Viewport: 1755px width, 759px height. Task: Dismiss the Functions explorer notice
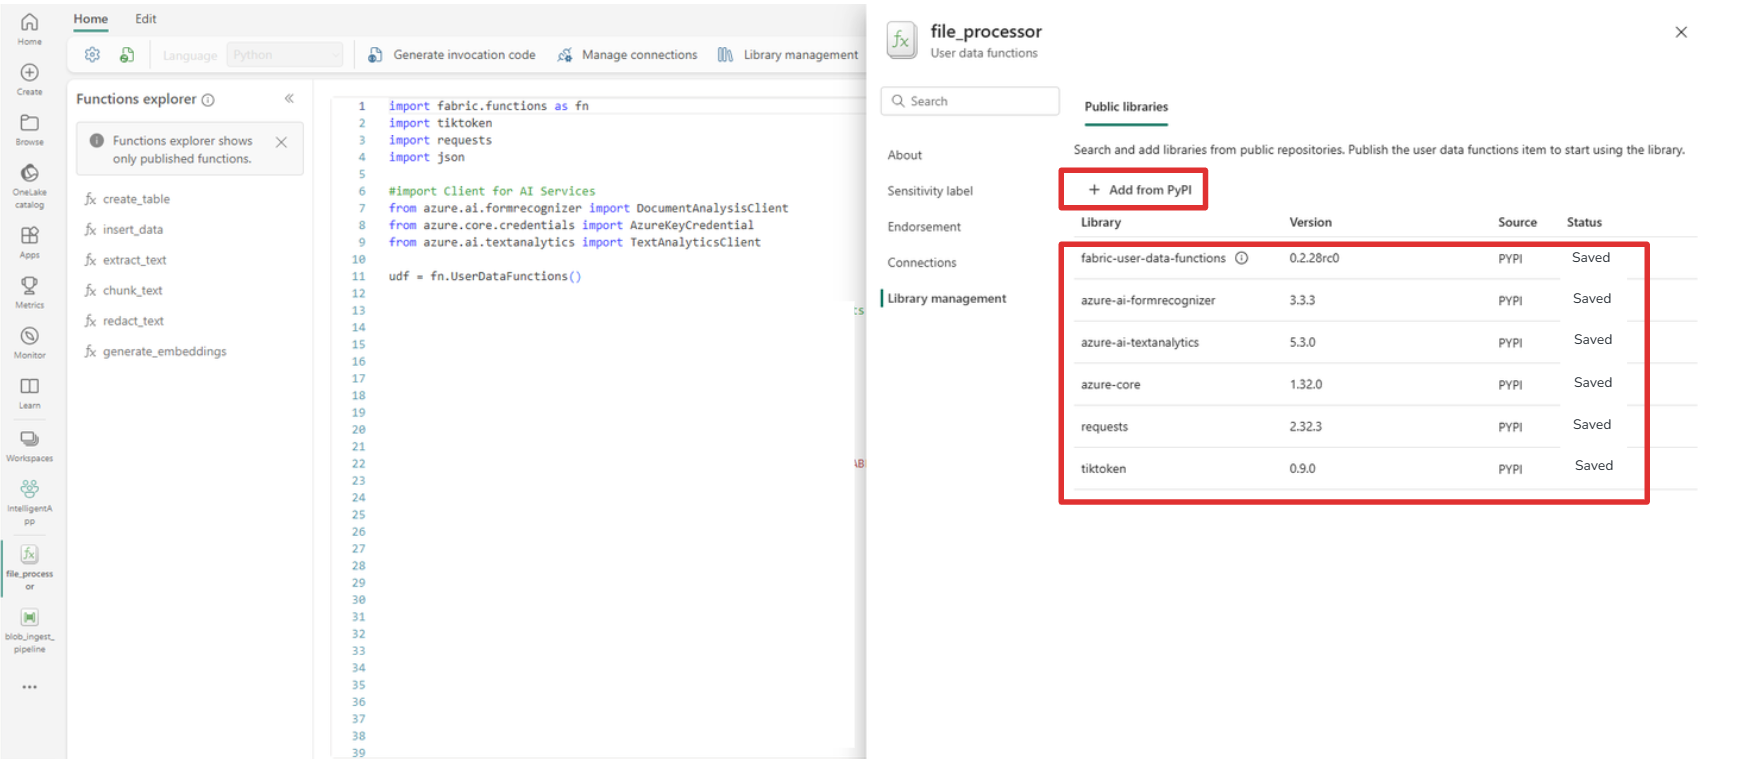point(281,142)
